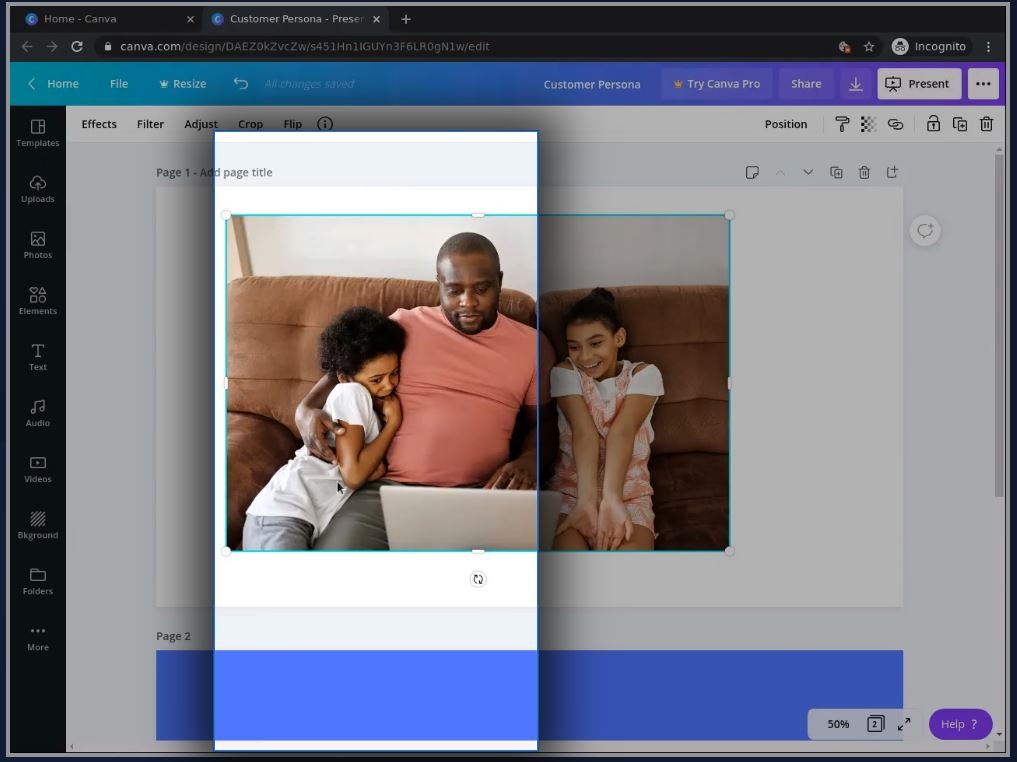The height and width of the screenshot is (762, 1017).
Task: Click the copy style paint roller icon
Action: 842,124
